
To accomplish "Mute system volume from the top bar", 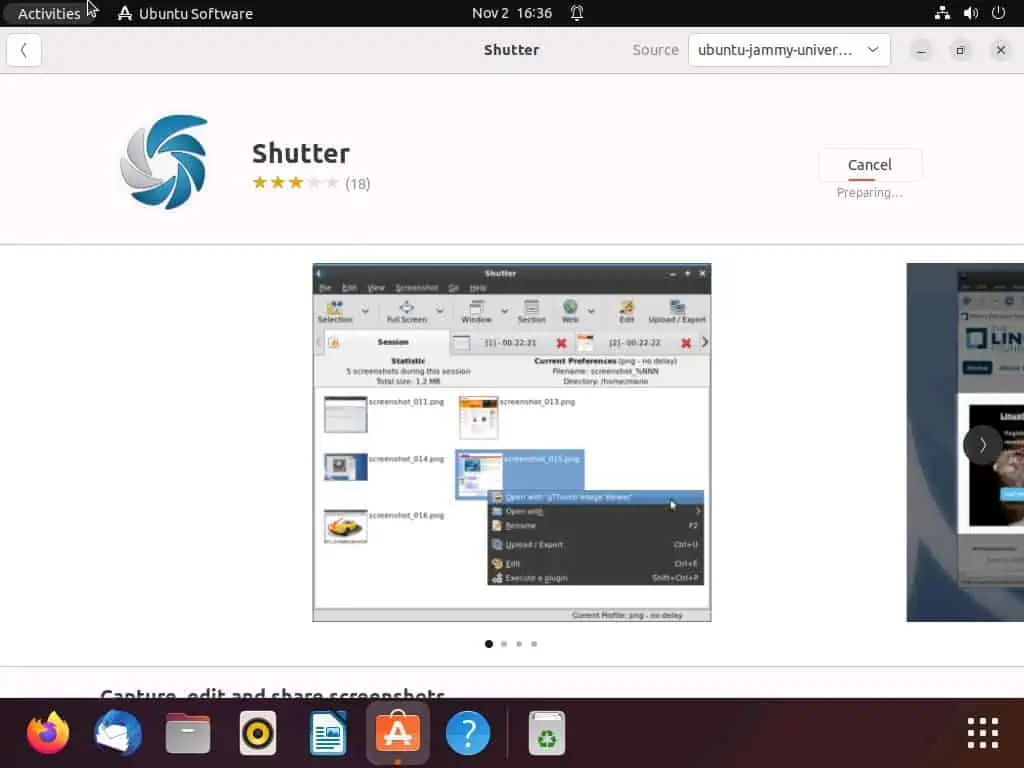I will pos(971,13).
